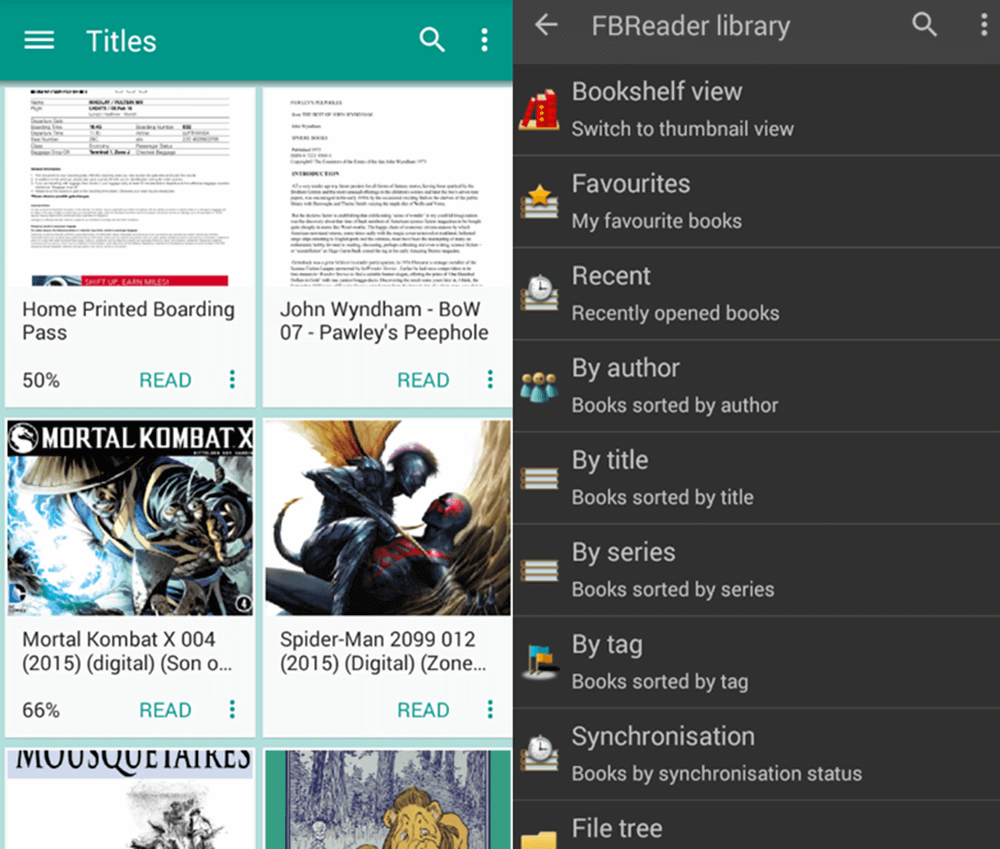1000x849 pixels.
Task: Open options for Mortal Kombat X 004
Action: pos(232,710)
